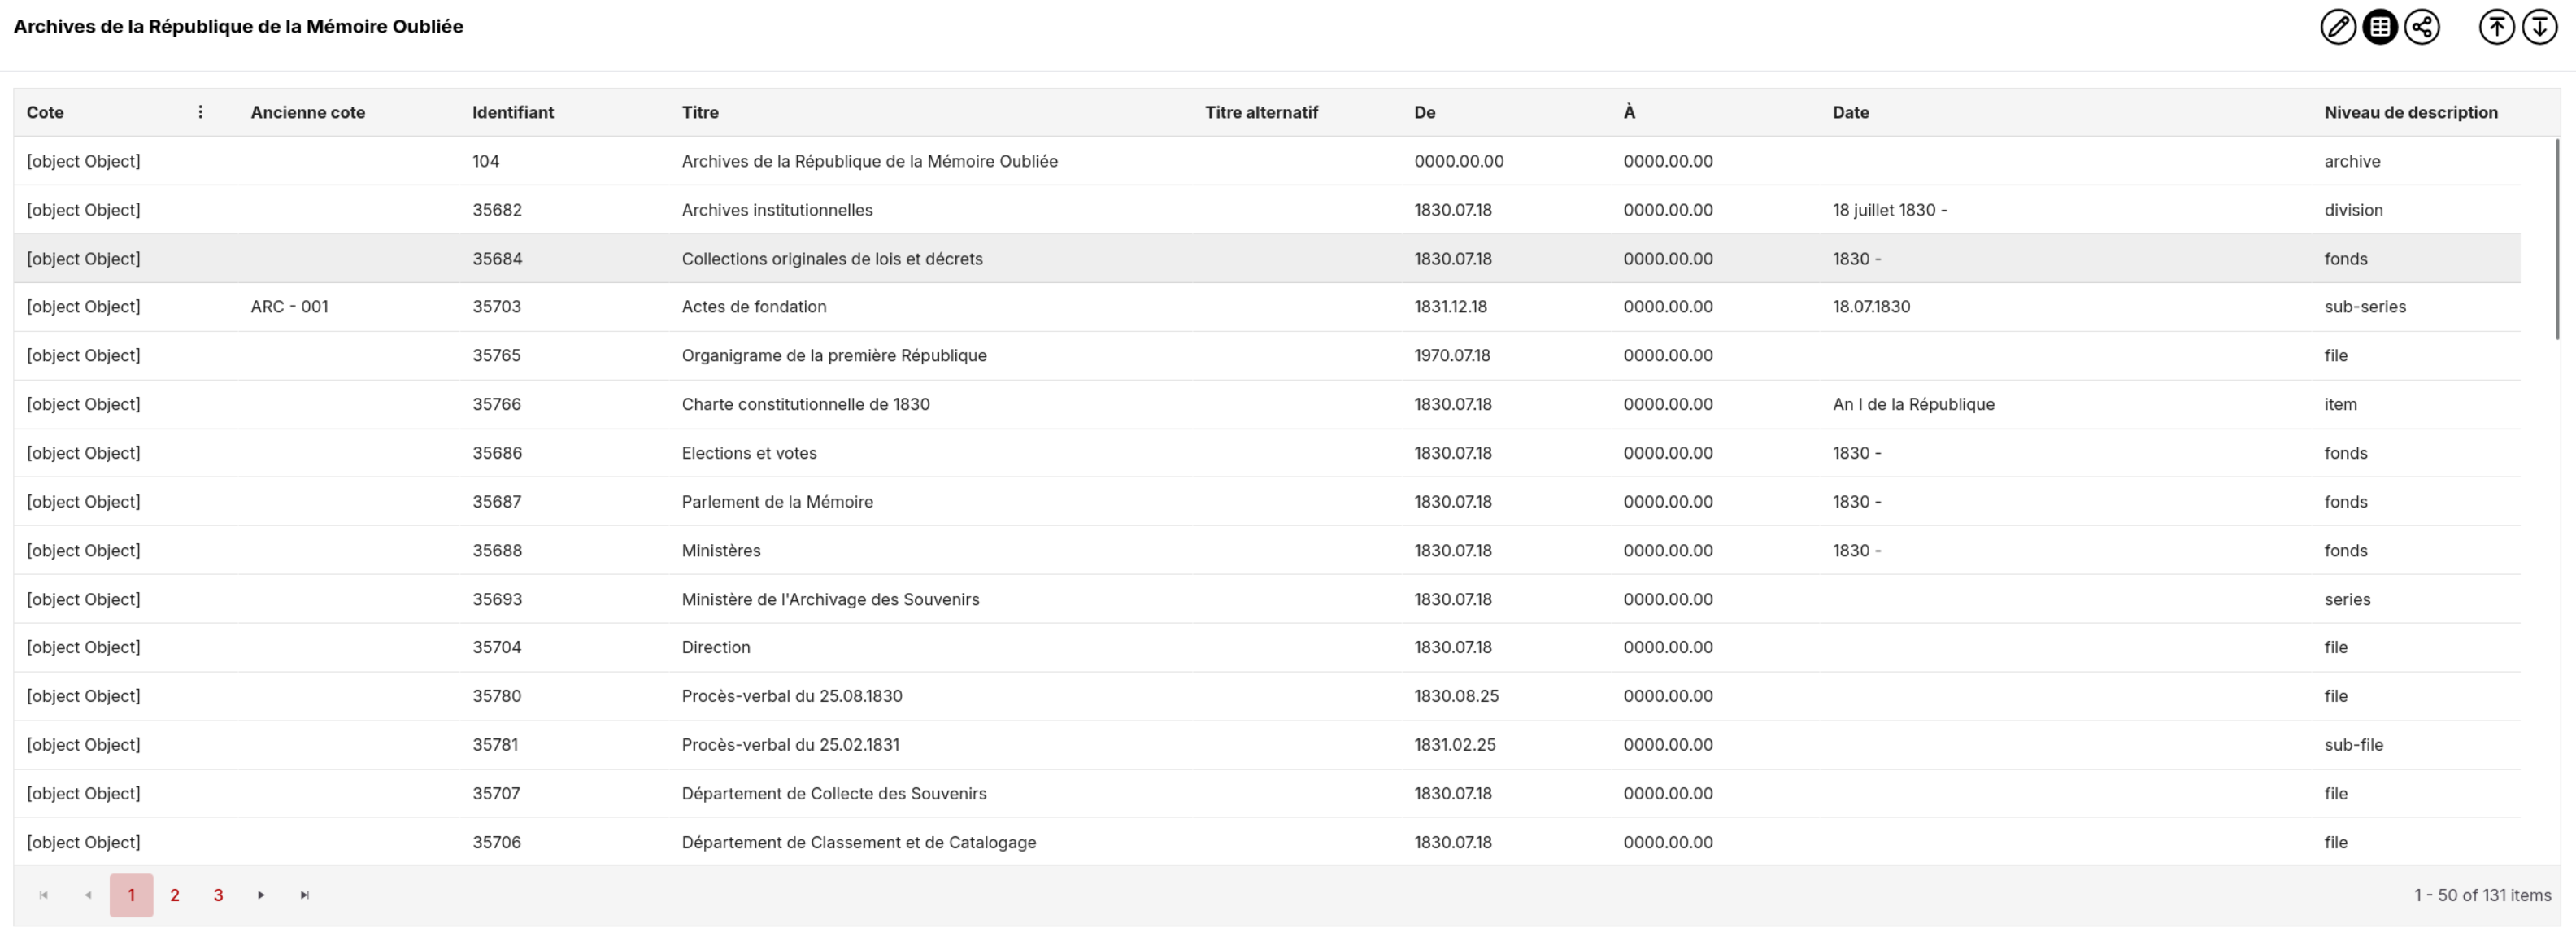The width and height of the screenshot is (2576, 941).
Task: Go to previous page arrow
Action: (87, 895)
